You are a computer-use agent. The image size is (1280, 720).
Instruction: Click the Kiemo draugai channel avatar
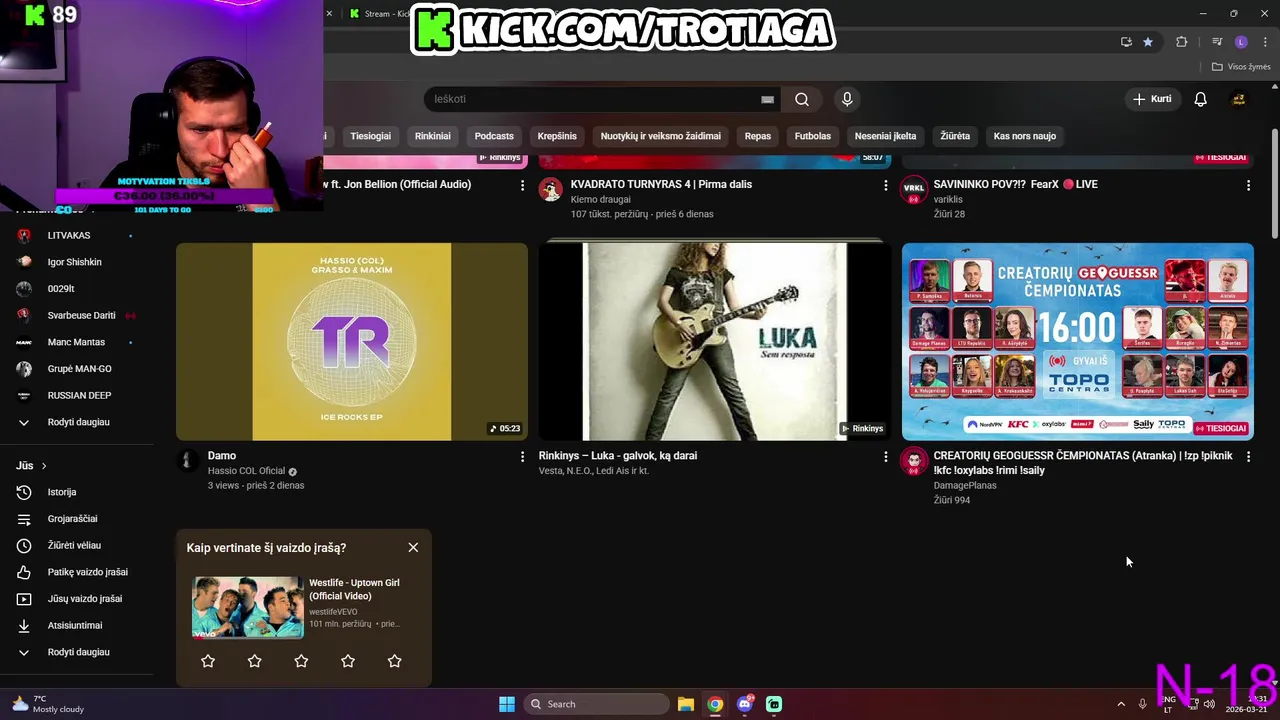(551, 189)
